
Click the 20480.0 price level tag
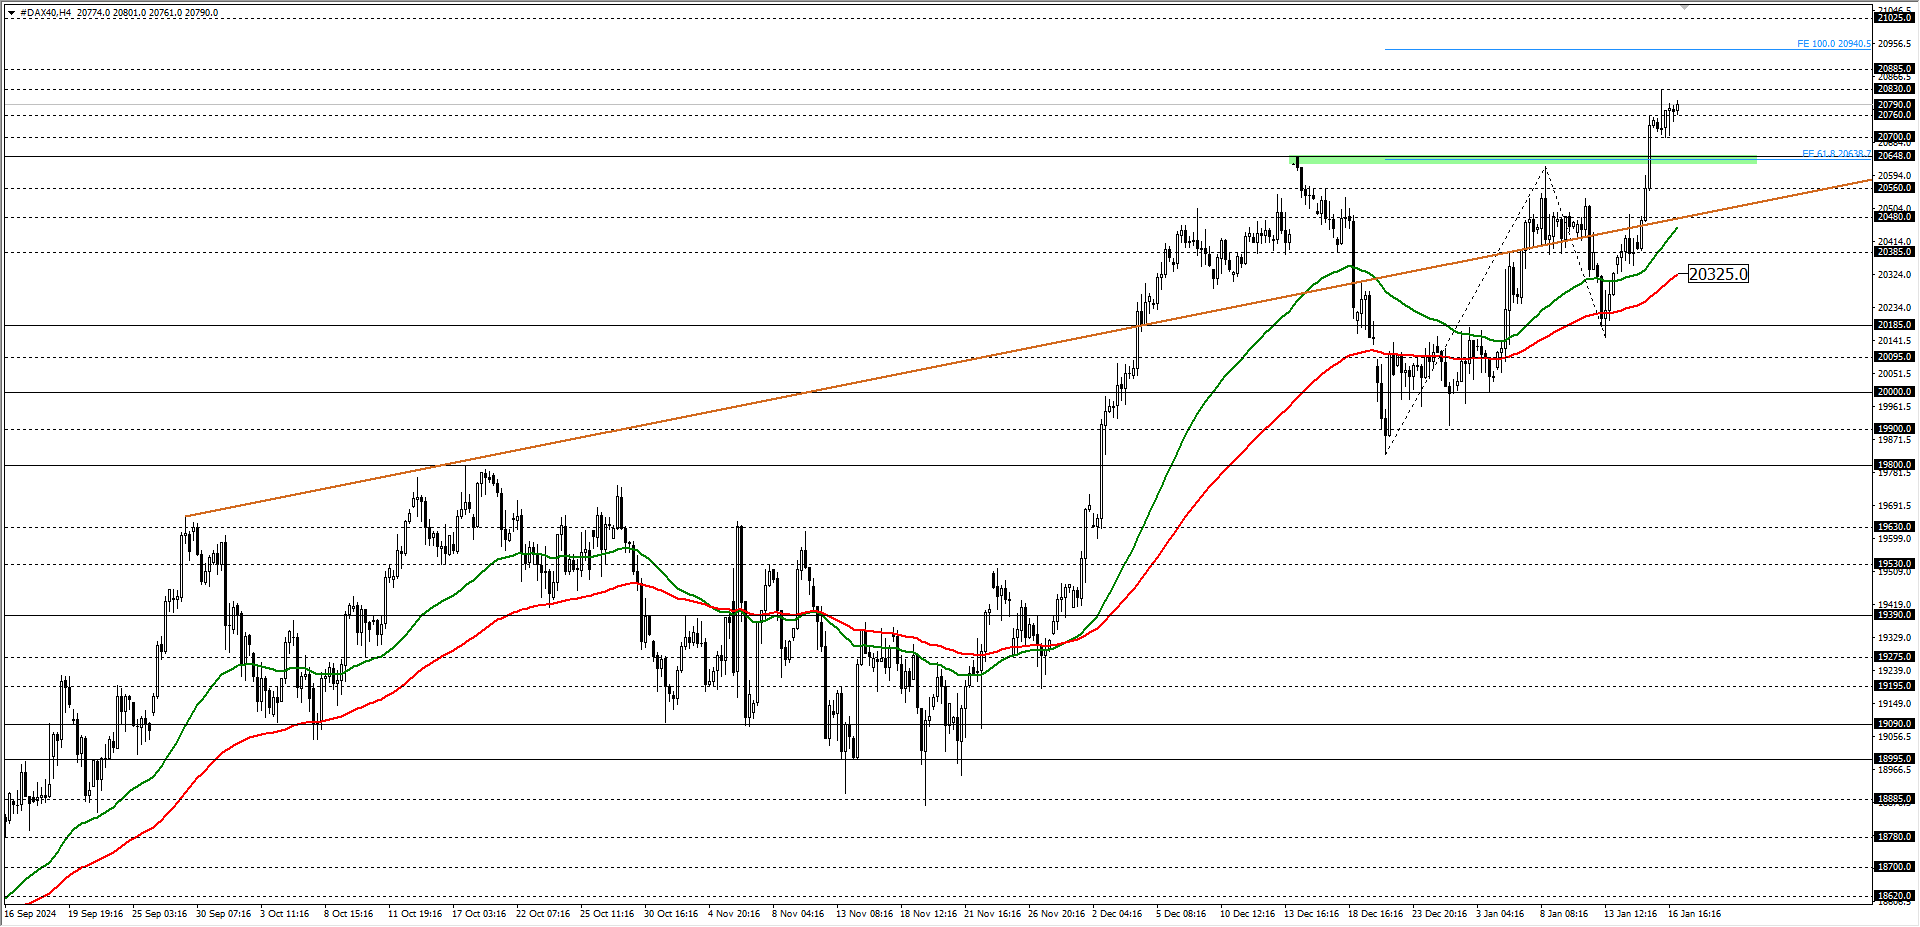click(x=1894, y=217)
